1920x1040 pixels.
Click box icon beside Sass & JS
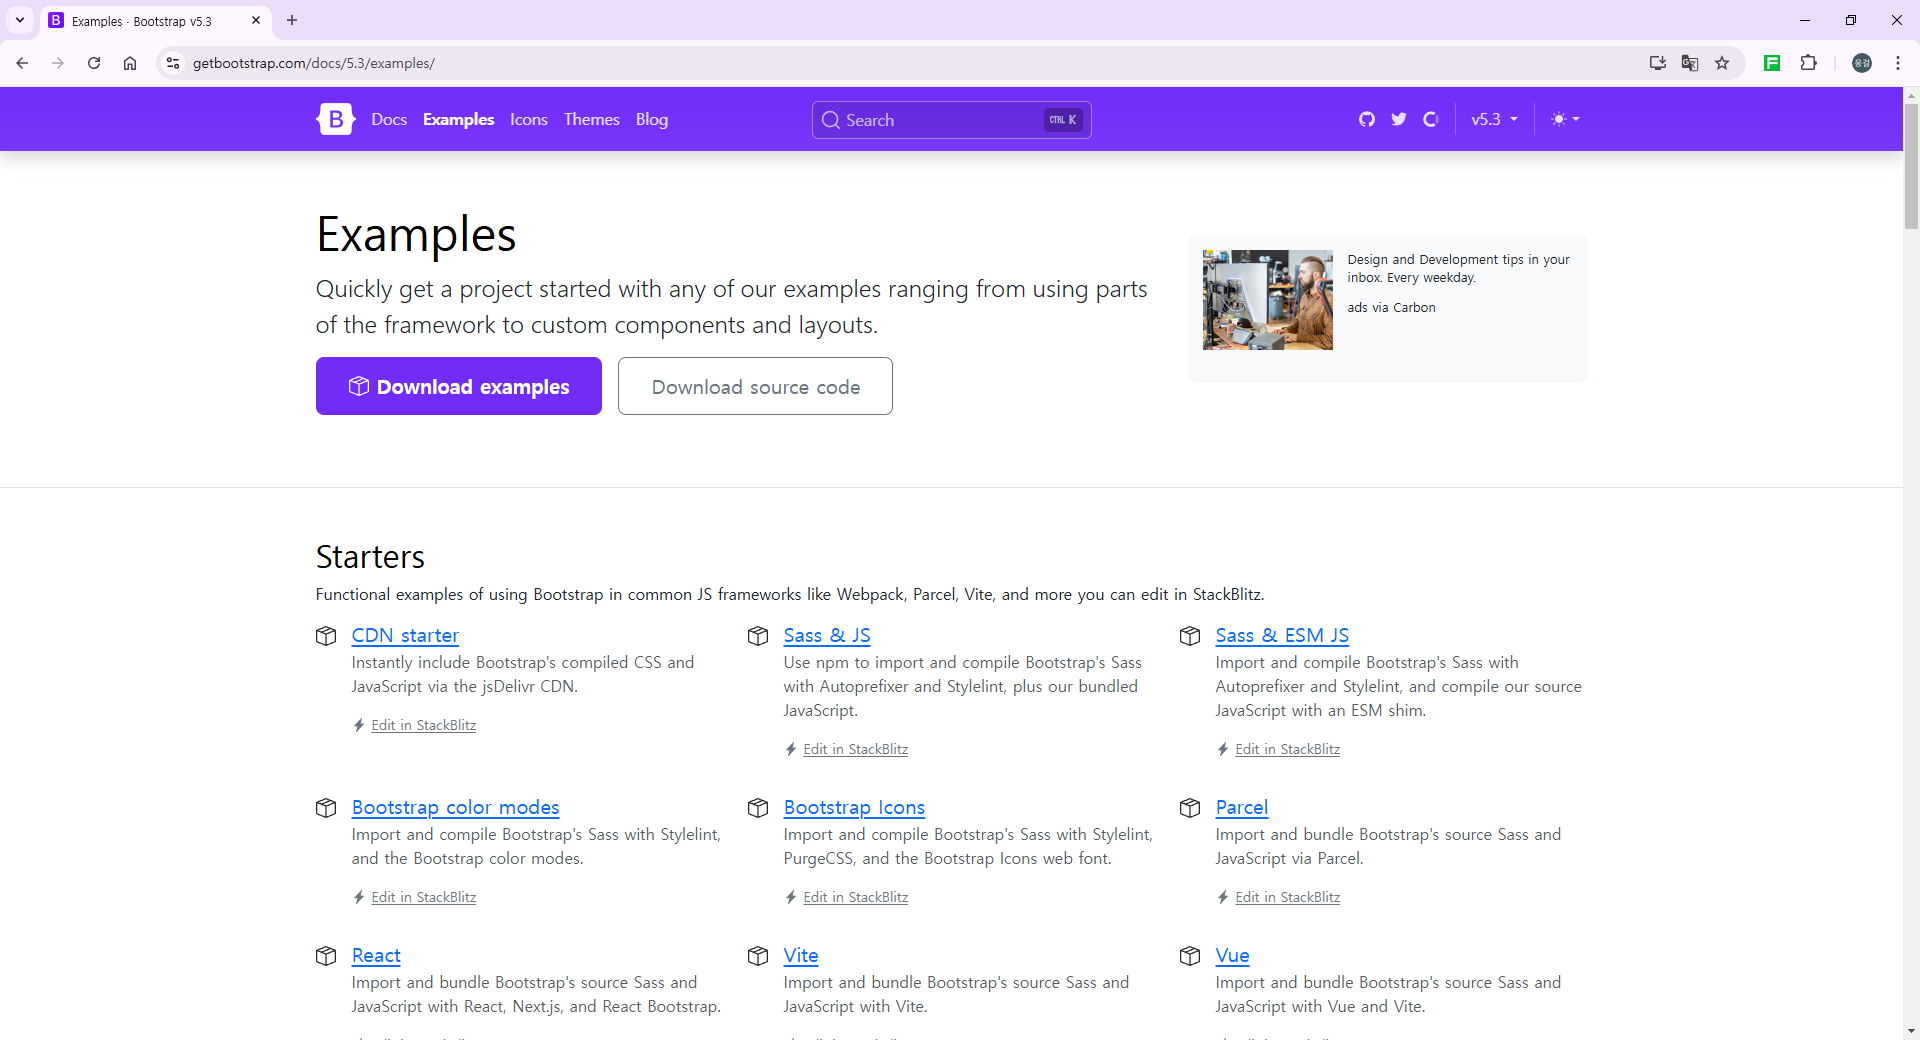tap(758, 636)
